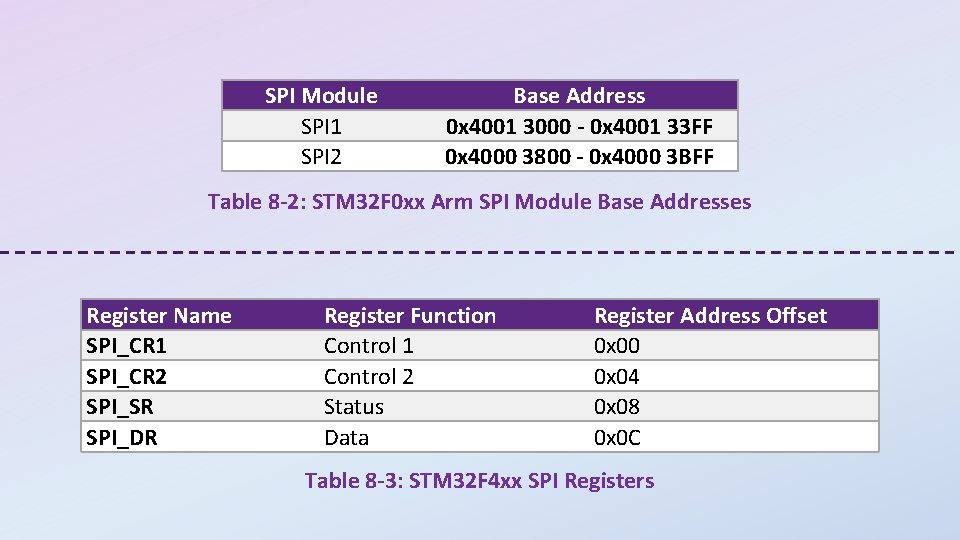Viewport: 960px width, 540px height.
Task: Click the Register Function column header
Action: click(x=410, y=316)
